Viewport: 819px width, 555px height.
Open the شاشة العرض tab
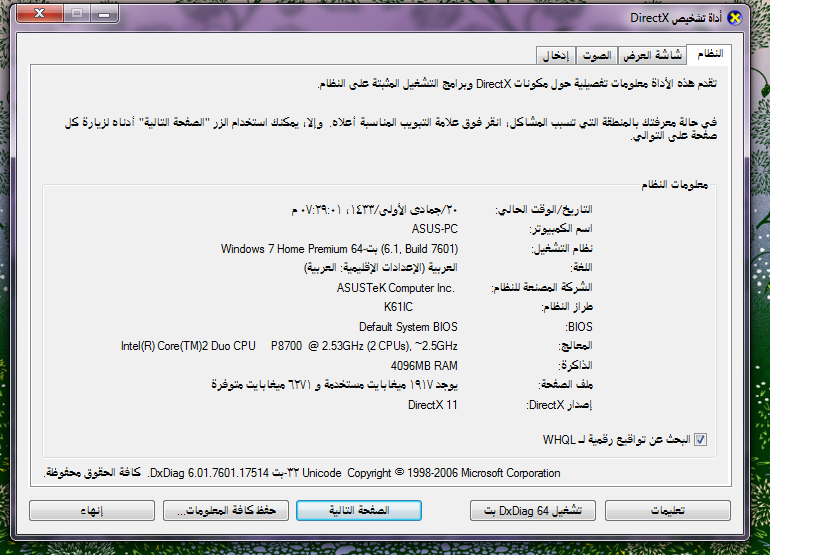coord(652,55)
